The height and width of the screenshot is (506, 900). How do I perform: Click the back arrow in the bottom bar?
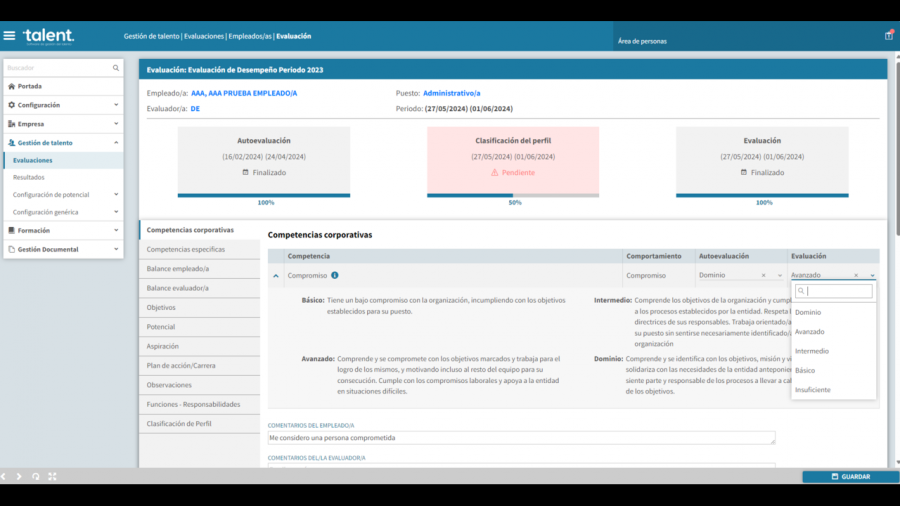[x=3, y=476]
